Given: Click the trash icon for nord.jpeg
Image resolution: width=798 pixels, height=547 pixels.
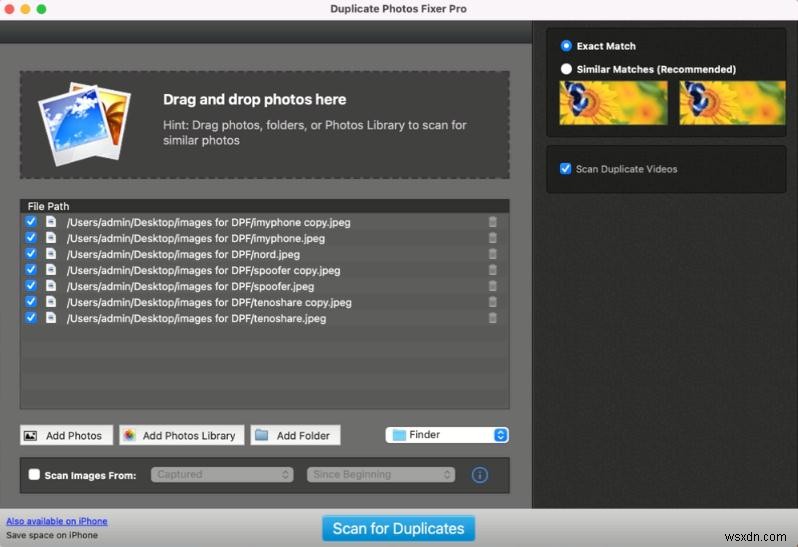Looking at the screenshot, I should coord(492,254).
